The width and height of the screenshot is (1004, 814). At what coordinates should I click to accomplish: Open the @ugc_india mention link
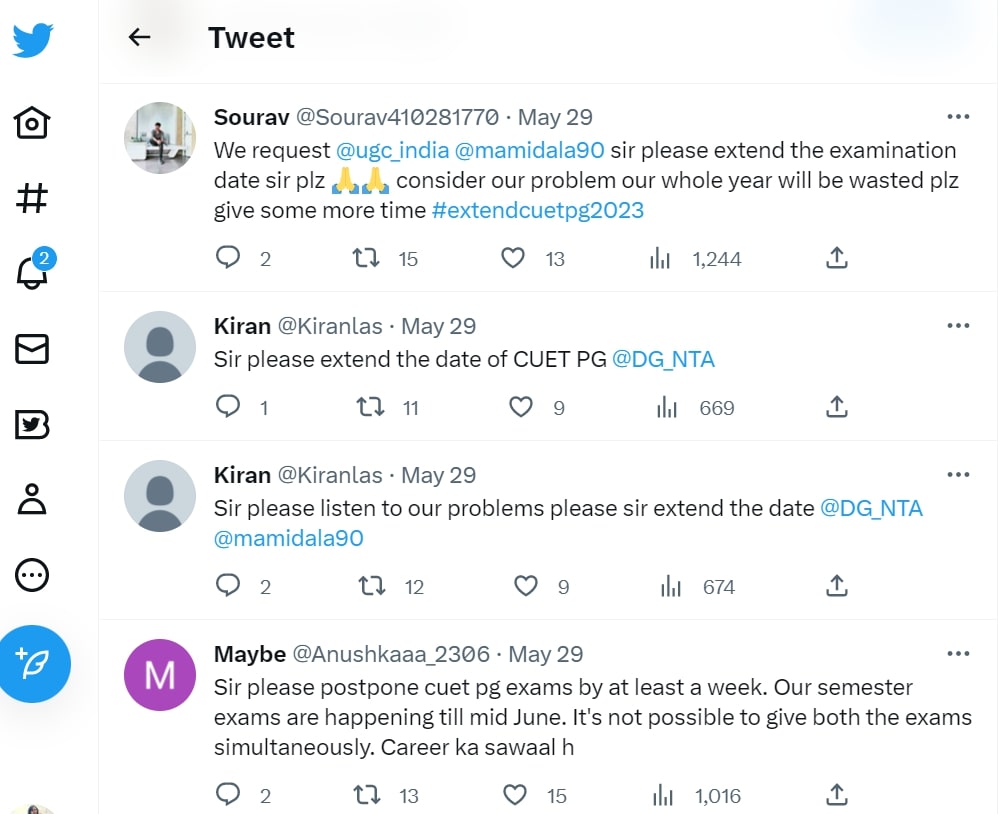[392, 150]
